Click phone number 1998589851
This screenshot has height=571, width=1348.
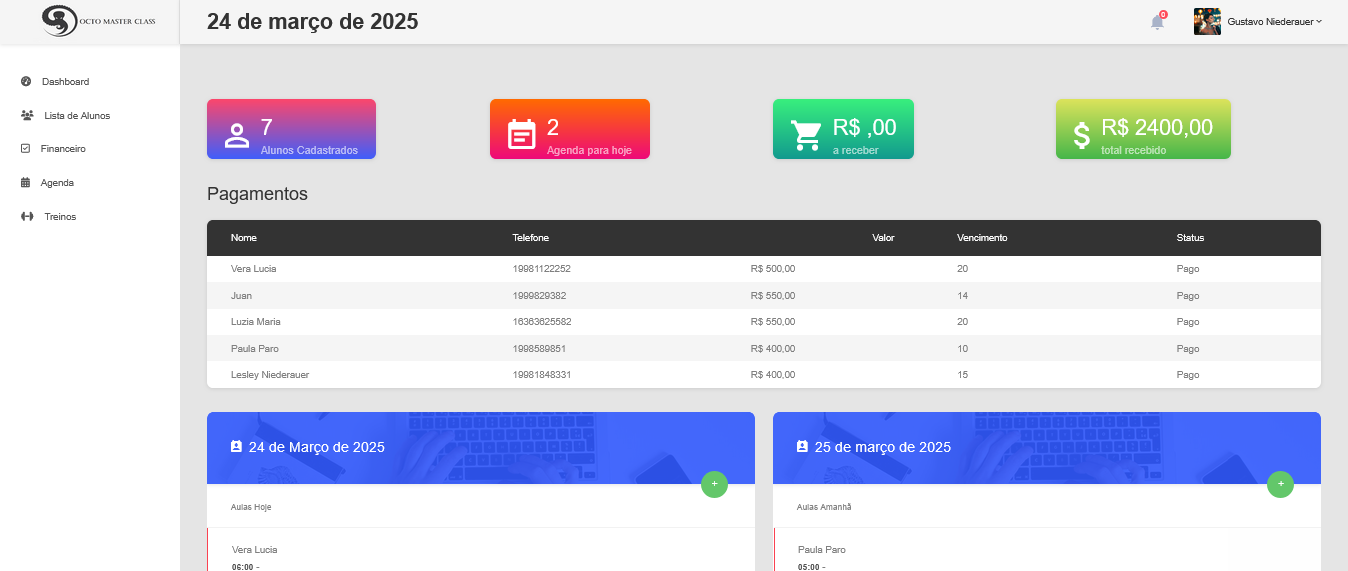(539, 349)
